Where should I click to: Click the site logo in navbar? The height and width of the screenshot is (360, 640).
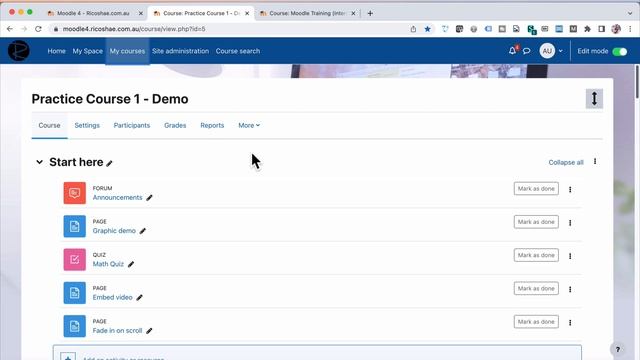click(x=18, y=51)
